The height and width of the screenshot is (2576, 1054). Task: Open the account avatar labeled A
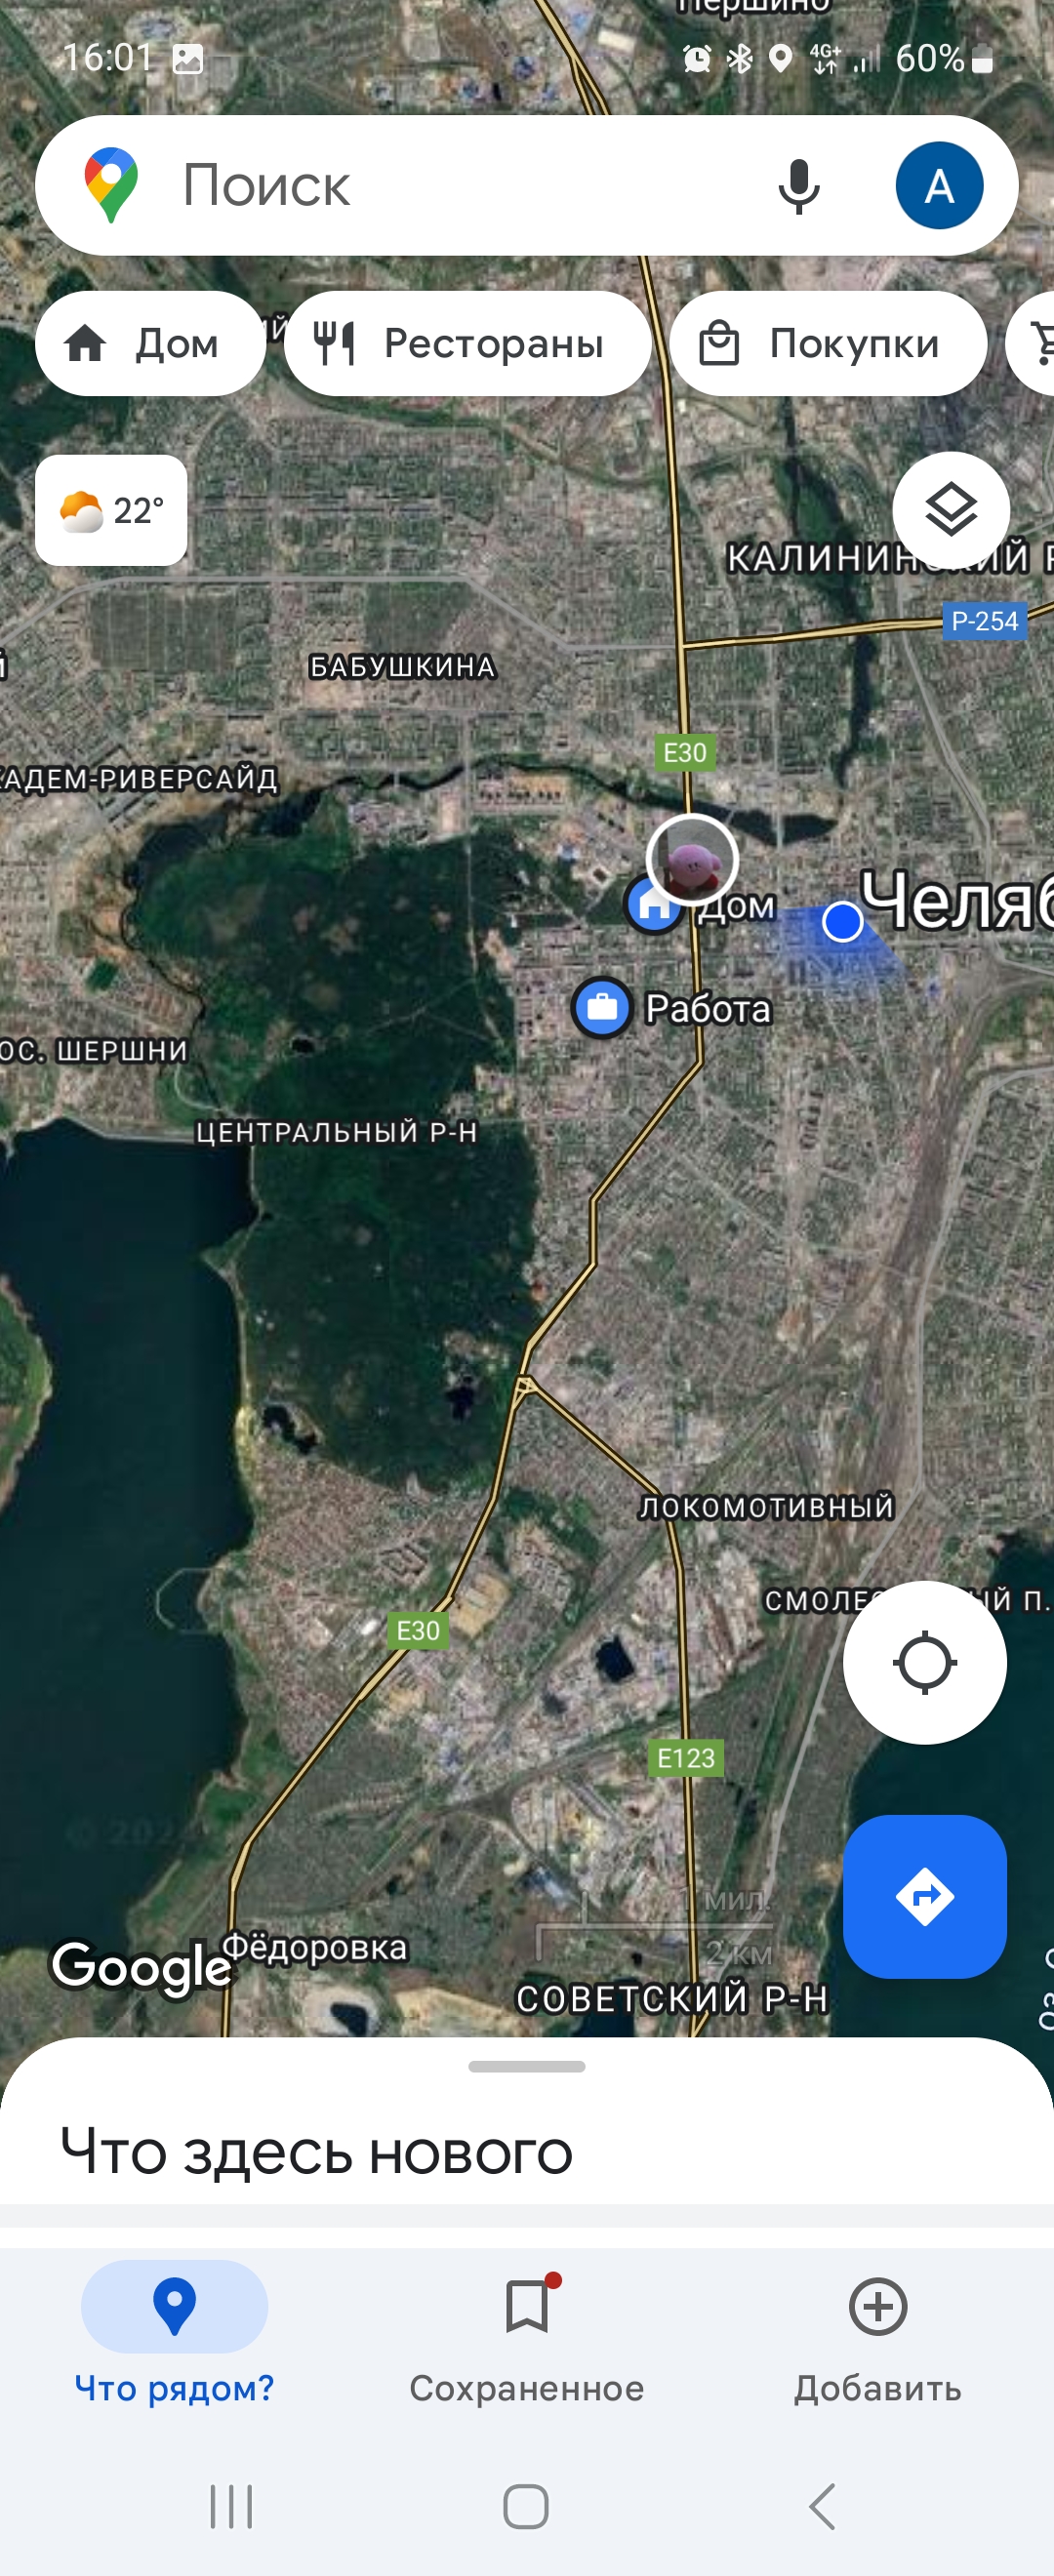coord(939,186)
